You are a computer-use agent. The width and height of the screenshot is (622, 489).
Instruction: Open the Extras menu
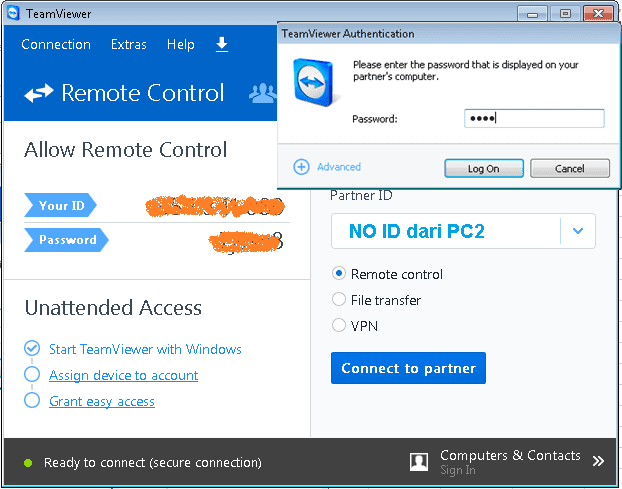[x=129, y=45]
